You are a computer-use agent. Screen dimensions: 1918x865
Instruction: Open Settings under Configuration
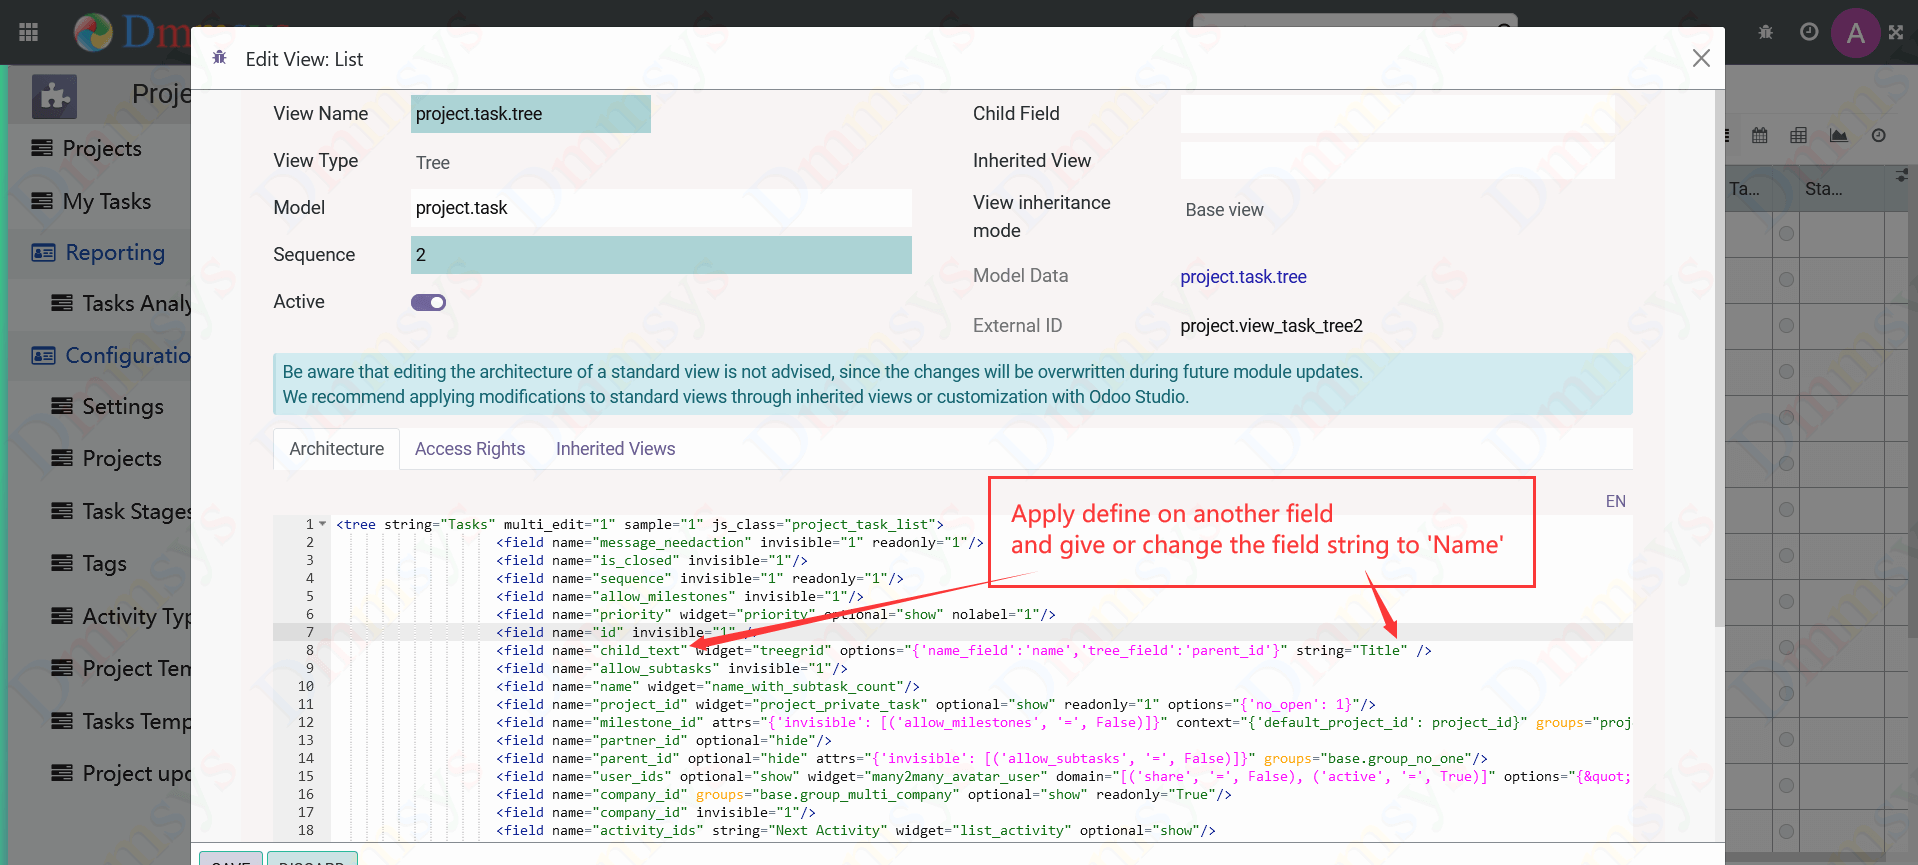(123, 406)
